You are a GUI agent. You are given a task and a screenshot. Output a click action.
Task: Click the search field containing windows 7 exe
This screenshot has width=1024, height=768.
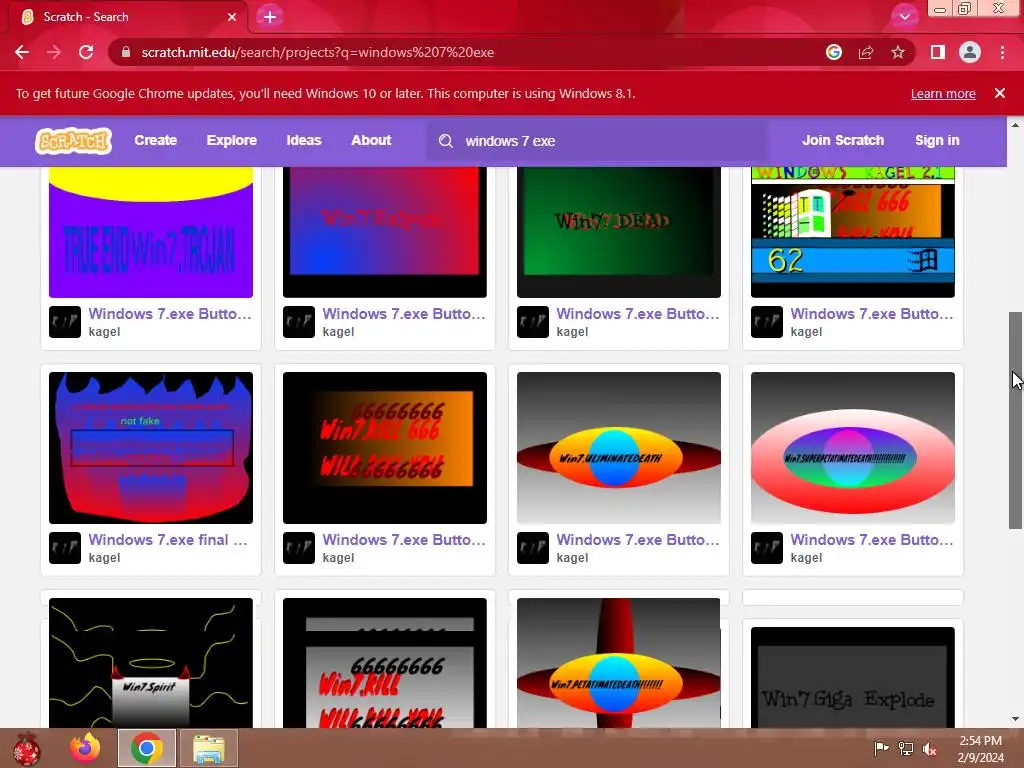(598, 141)
